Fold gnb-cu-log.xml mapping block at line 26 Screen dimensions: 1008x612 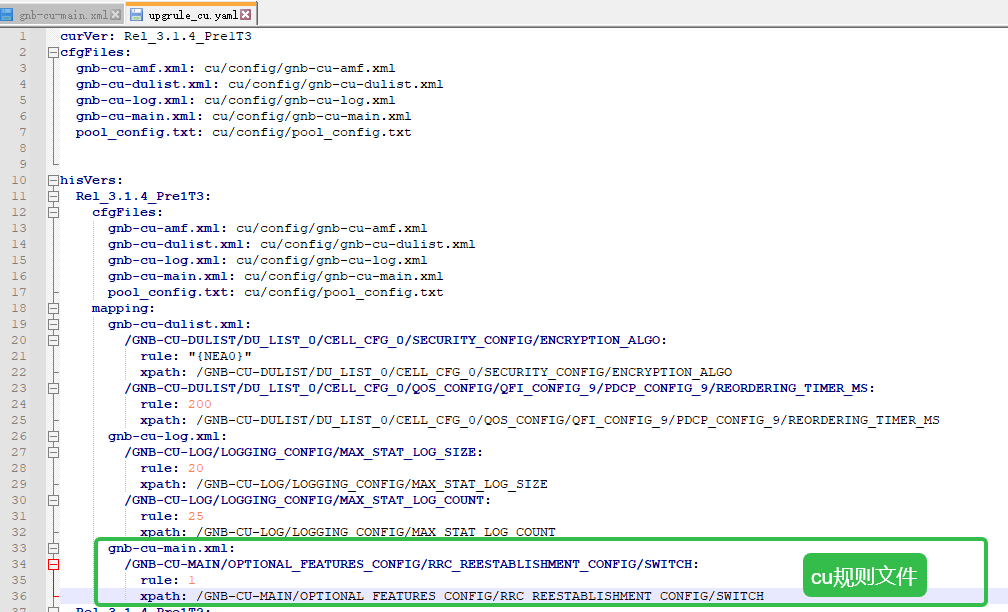point(52,436)
